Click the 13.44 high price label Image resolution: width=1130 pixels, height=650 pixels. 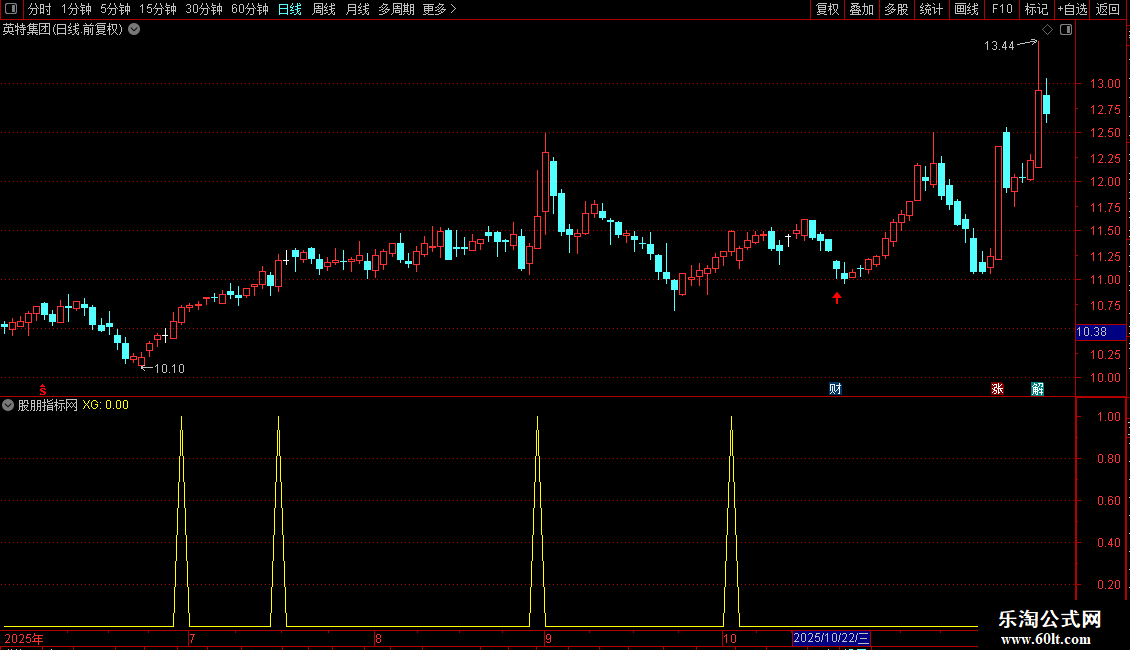pos(999,46)
